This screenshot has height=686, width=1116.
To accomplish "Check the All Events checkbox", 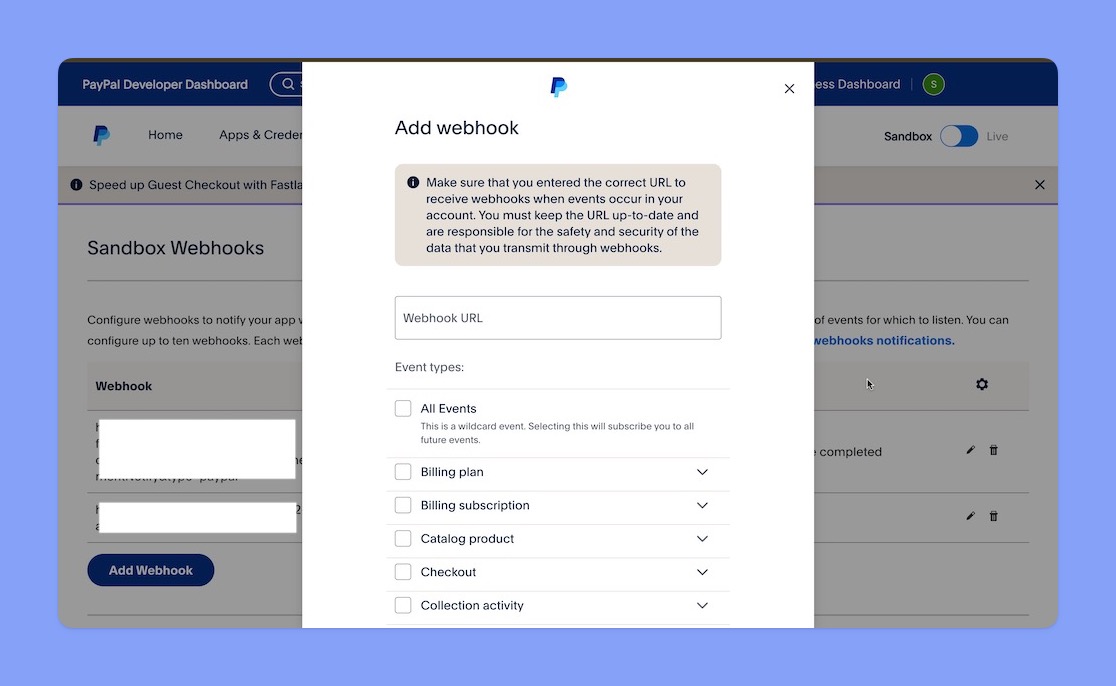I will [x=403, y=408].
